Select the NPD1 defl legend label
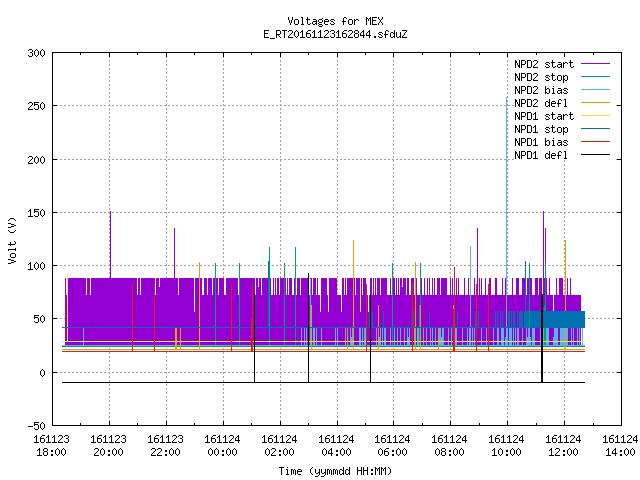This screenshot has height=480, width=640. click(541, 155)
